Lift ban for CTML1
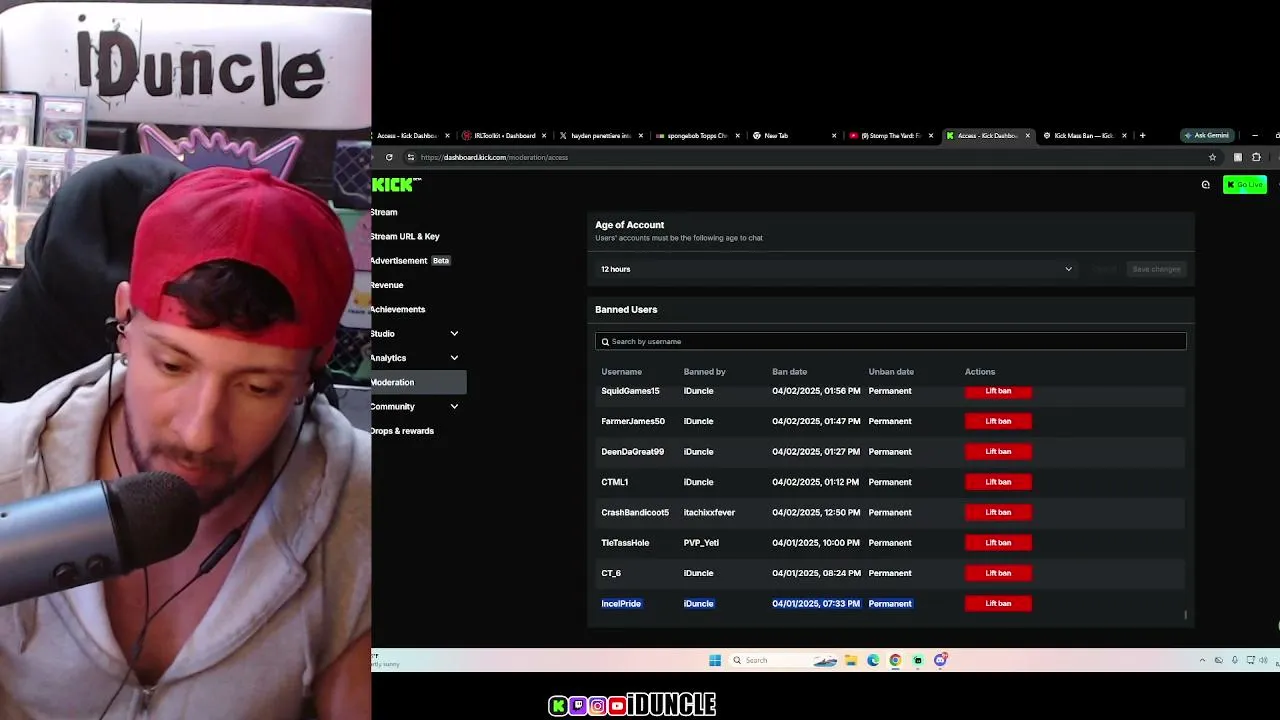Viewport: 1280px width, 720px height. coord(998,482)
